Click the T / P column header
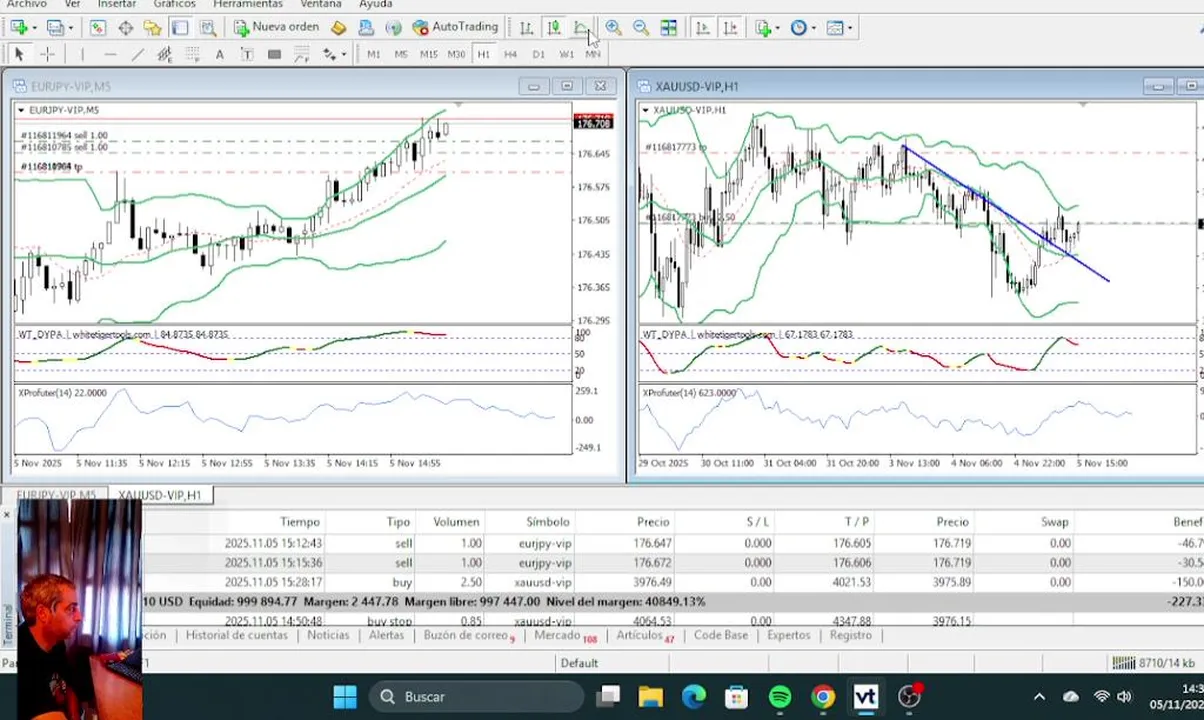The height and width of the screenshot is (720, 1204). (x=856, y=522)
